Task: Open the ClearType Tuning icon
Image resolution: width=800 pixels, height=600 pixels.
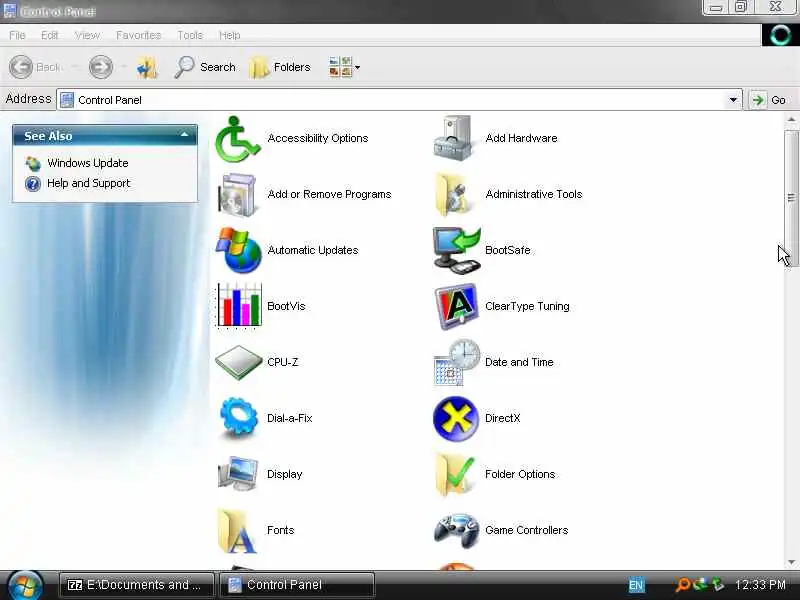Action: click(x=456, y=306)
